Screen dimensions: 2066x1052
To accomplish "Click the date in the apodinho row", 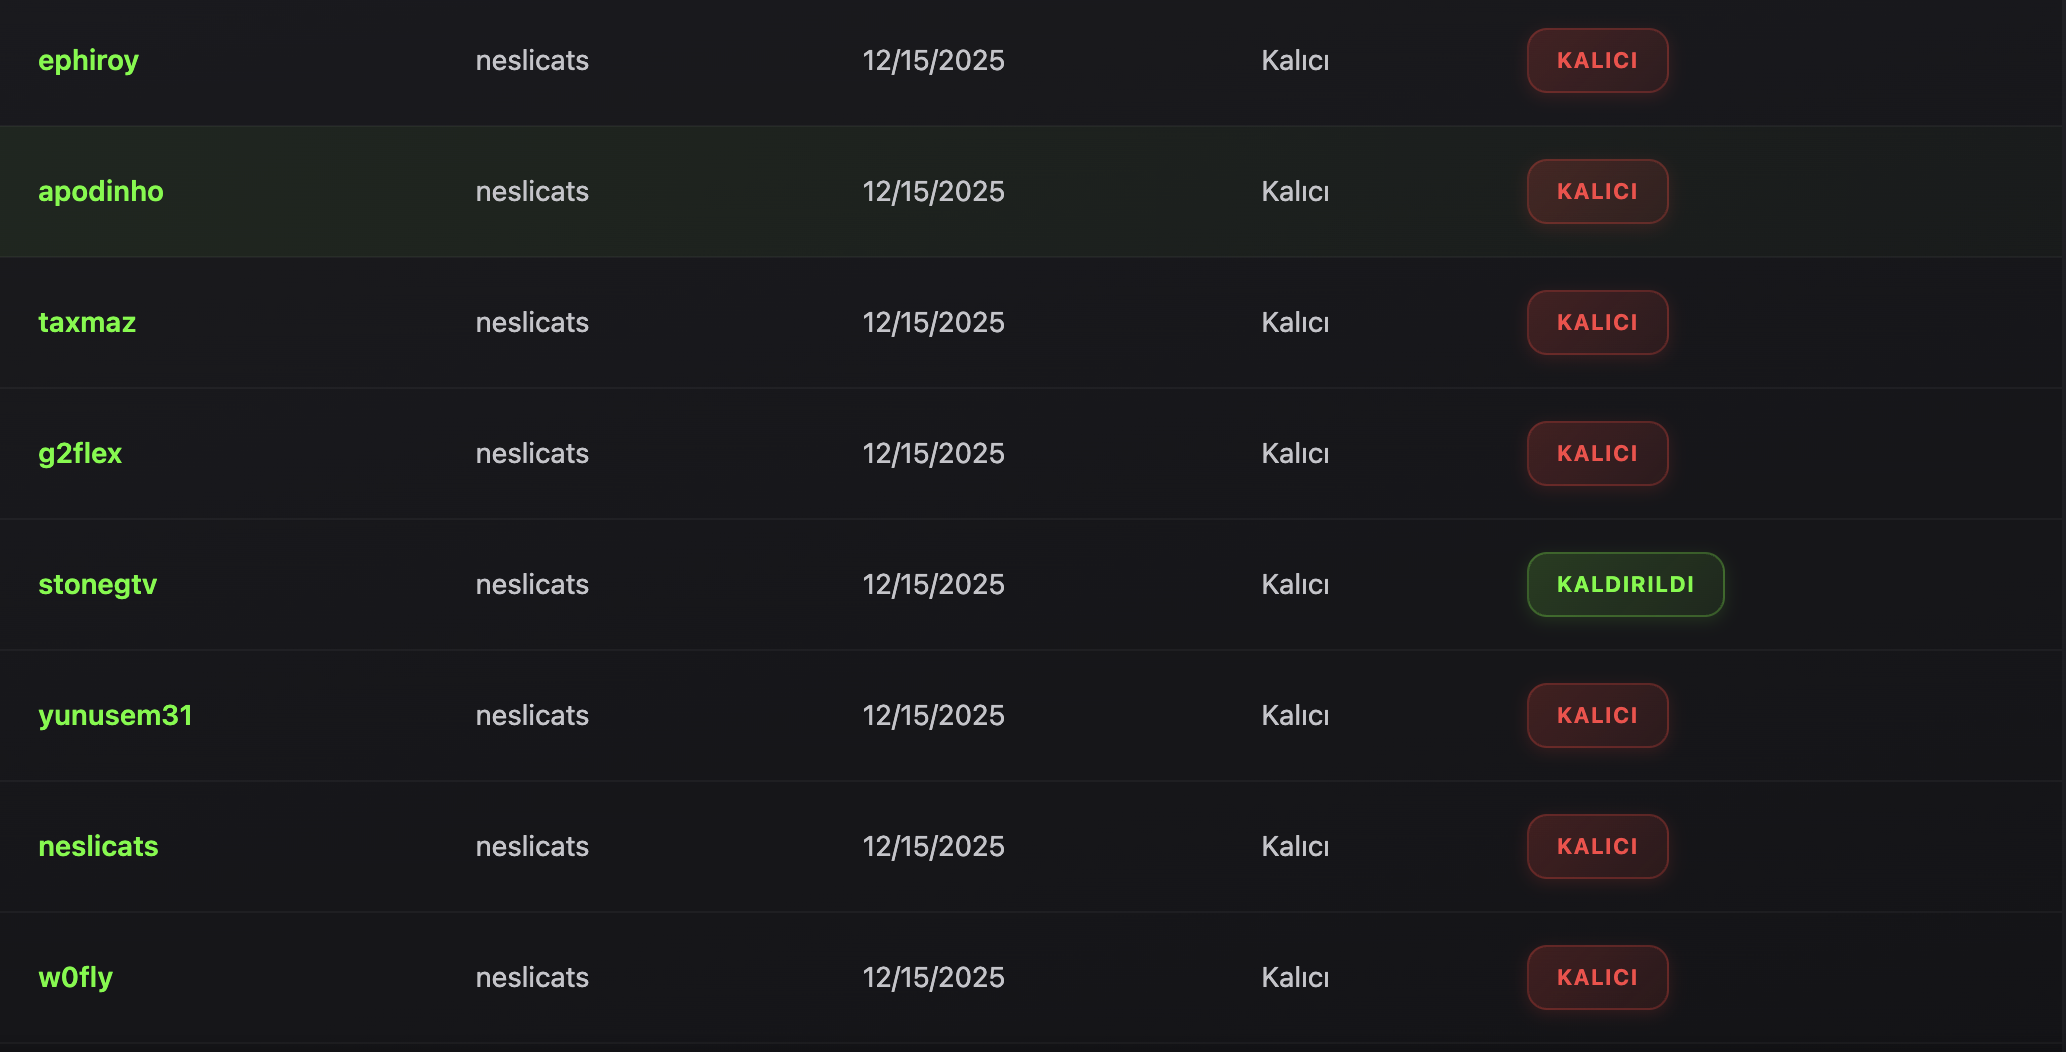I will [933, 191].
